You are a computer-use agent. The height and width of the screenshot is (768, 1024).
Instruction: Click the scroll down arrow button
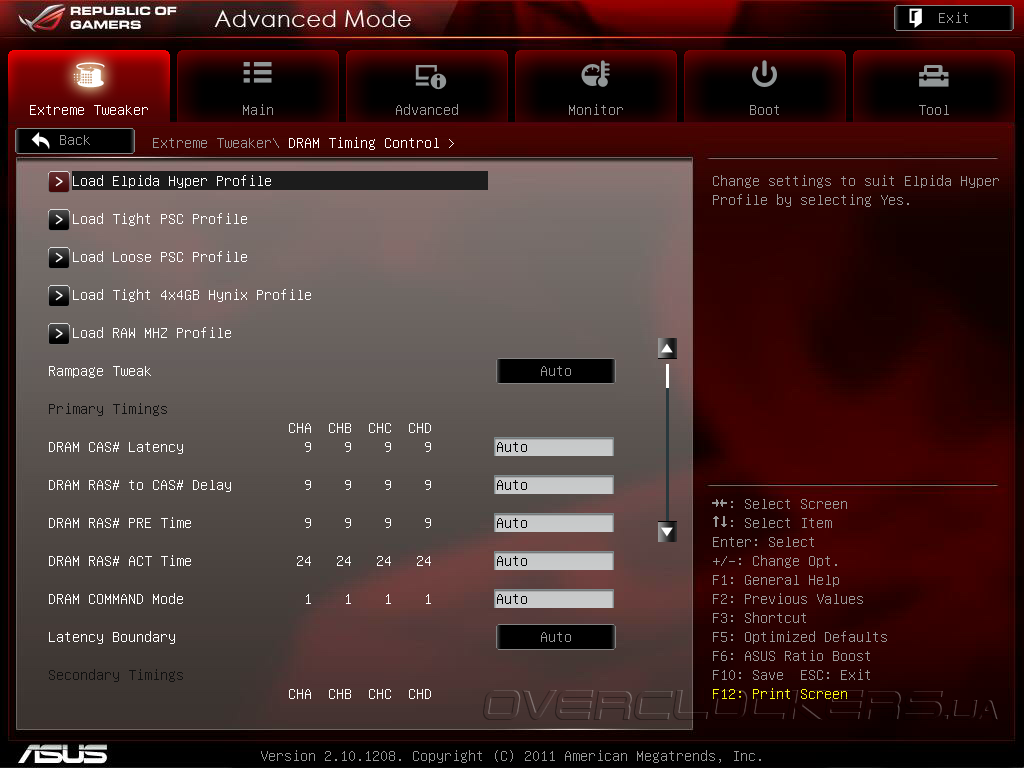667,532
